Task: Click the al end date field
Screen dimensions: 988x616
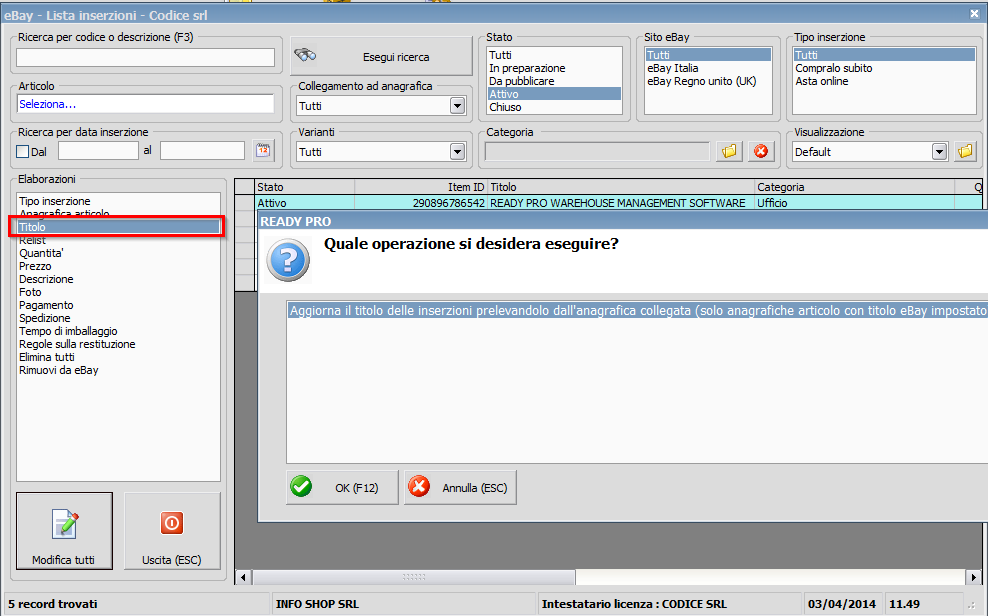Action: pyautogui.click(x=202, y=151)
